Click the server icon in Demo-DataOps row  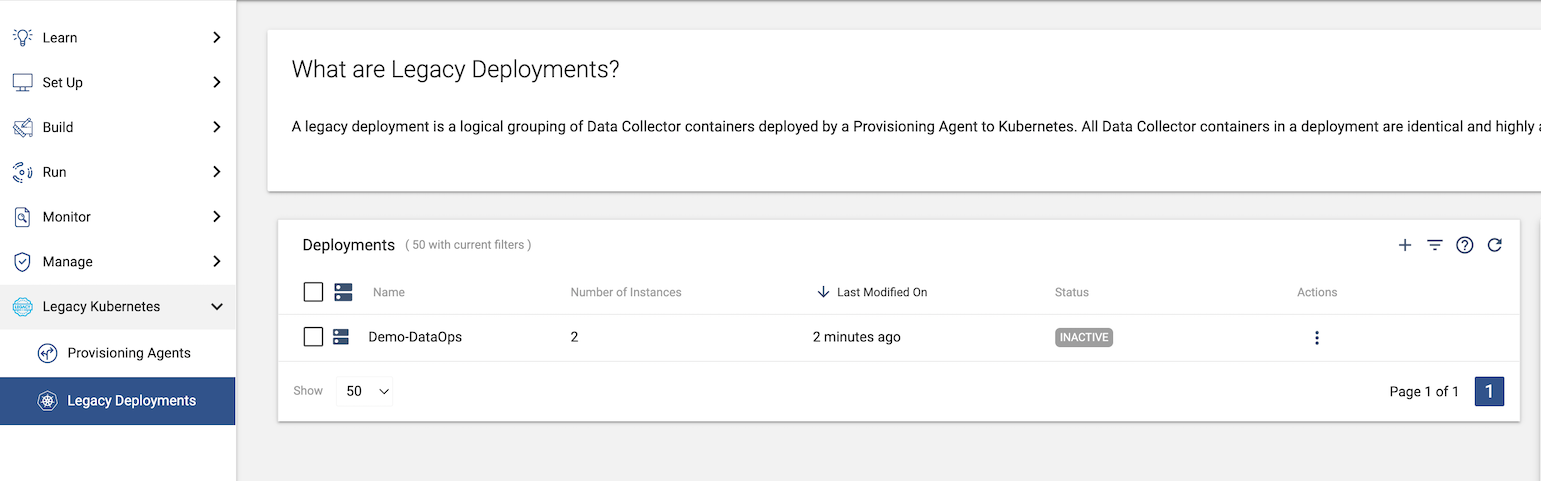tap(341, 337)
